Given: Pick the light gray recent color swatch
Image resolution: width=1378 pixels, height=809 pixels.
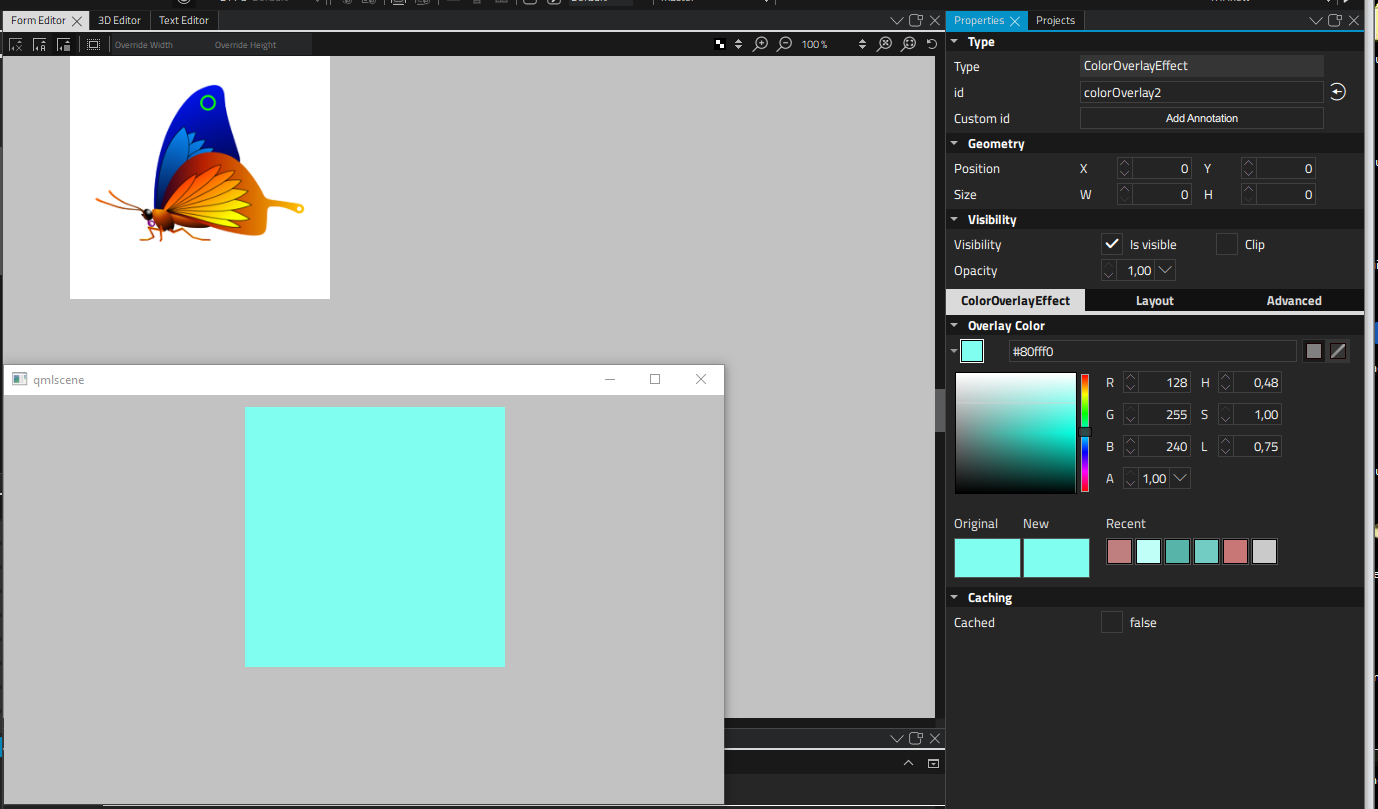Looking at the screenshot, I should point(1264,552).
